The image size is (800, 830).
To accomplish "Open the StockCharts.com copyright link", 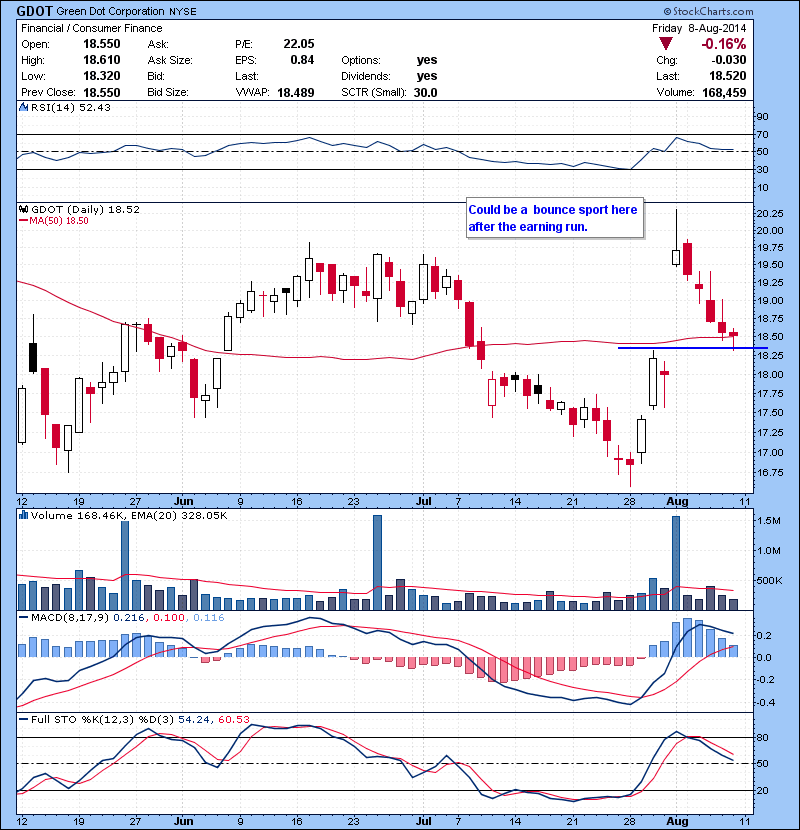I will pyautogui.click(x=708, y=11).
